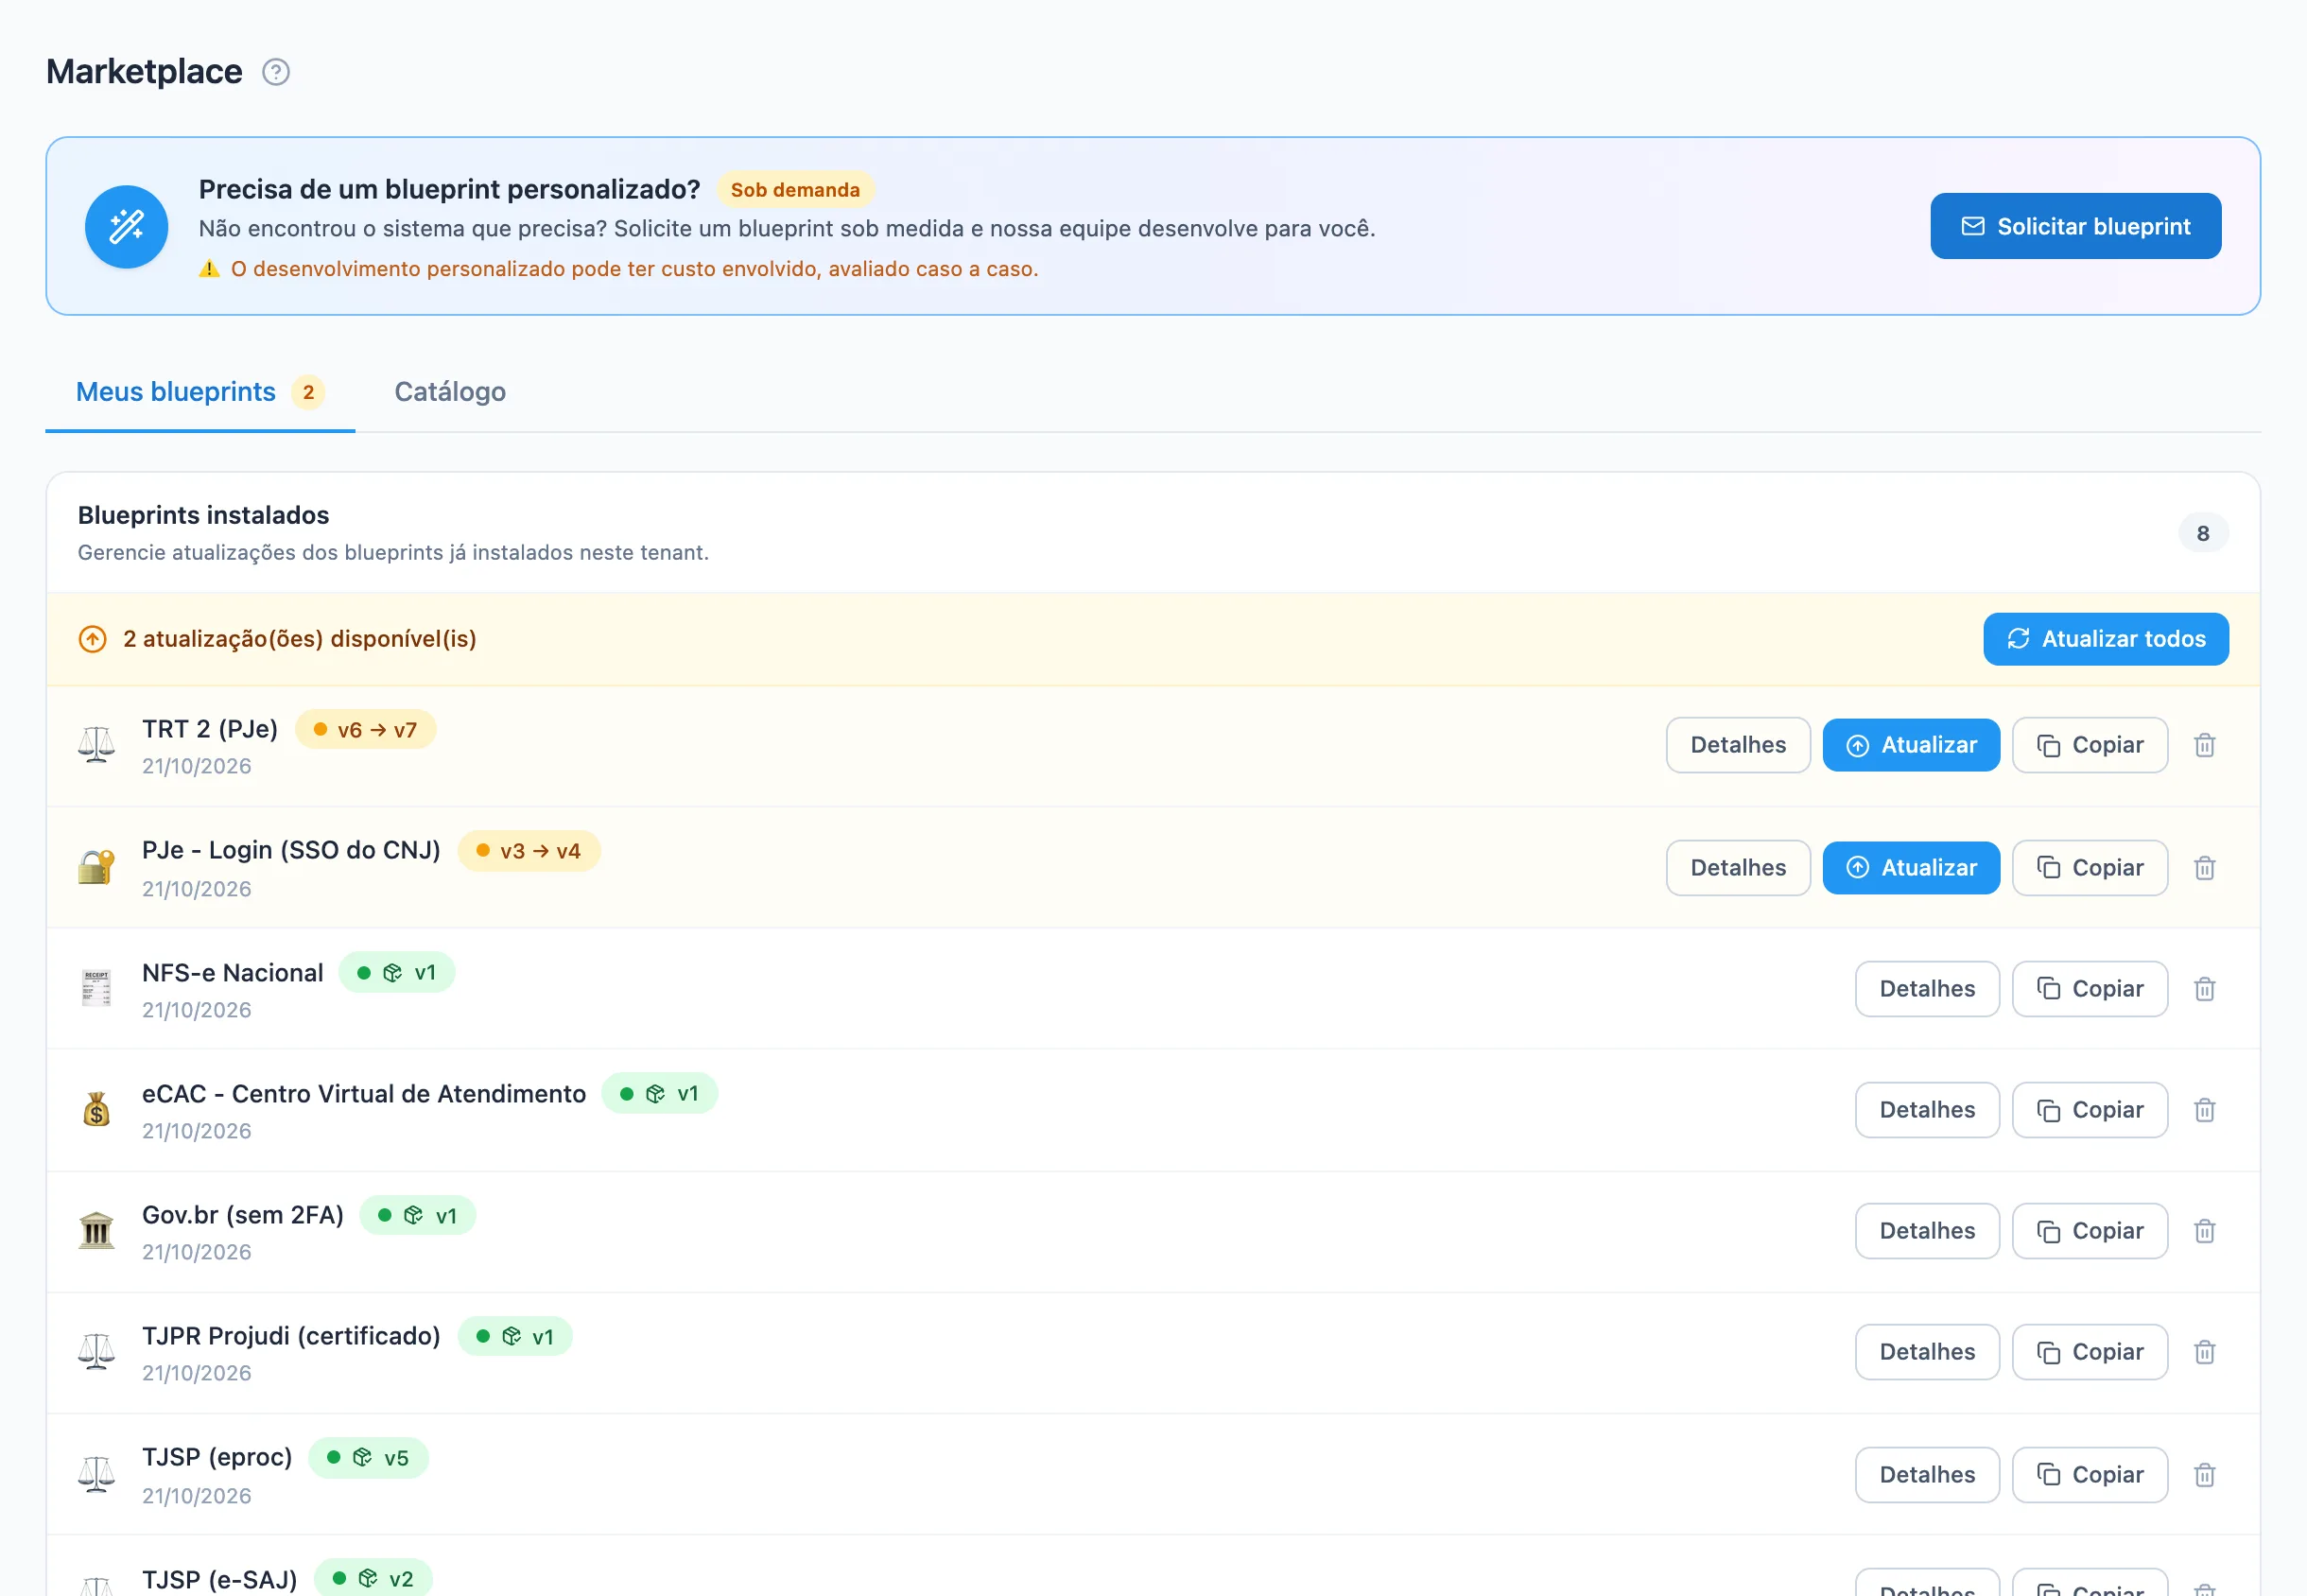This screenshot has height=1596, width=2307.
Task: Click the '2 atualização(ões) disponível(is)' text
Action: (300, 639)
